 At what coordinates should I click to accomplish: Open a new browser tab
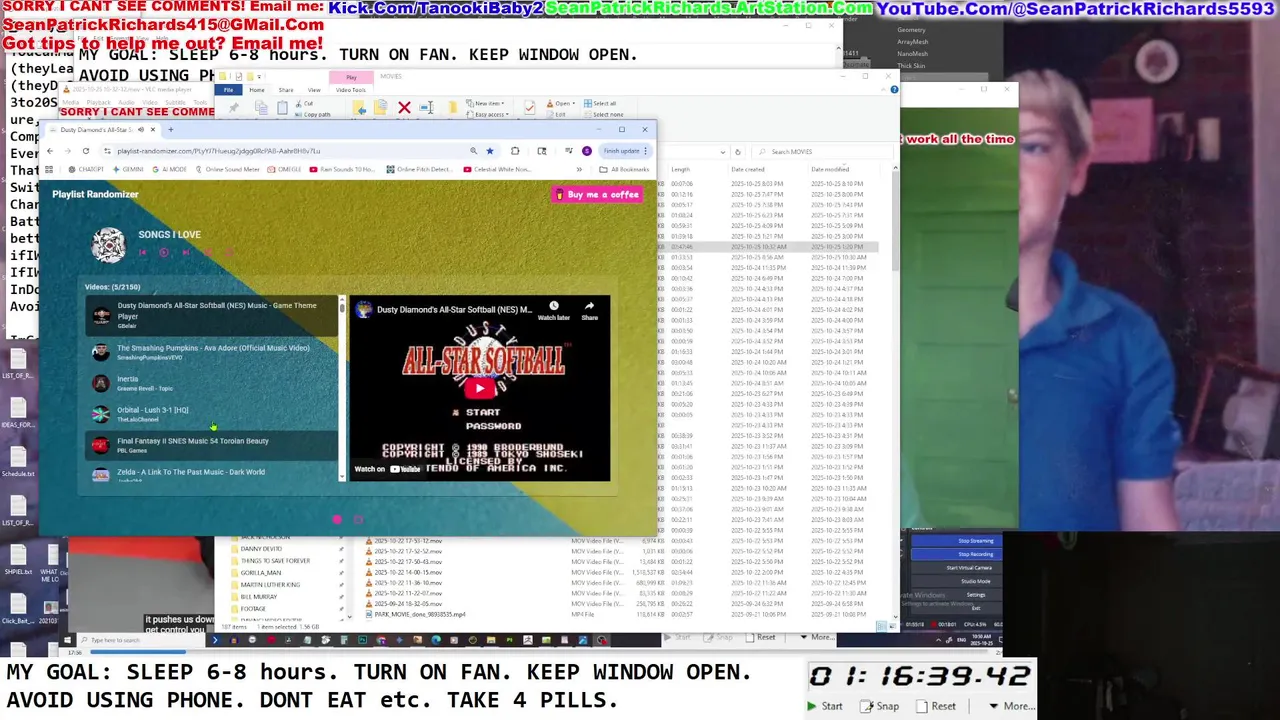click(x=170, y=129)
